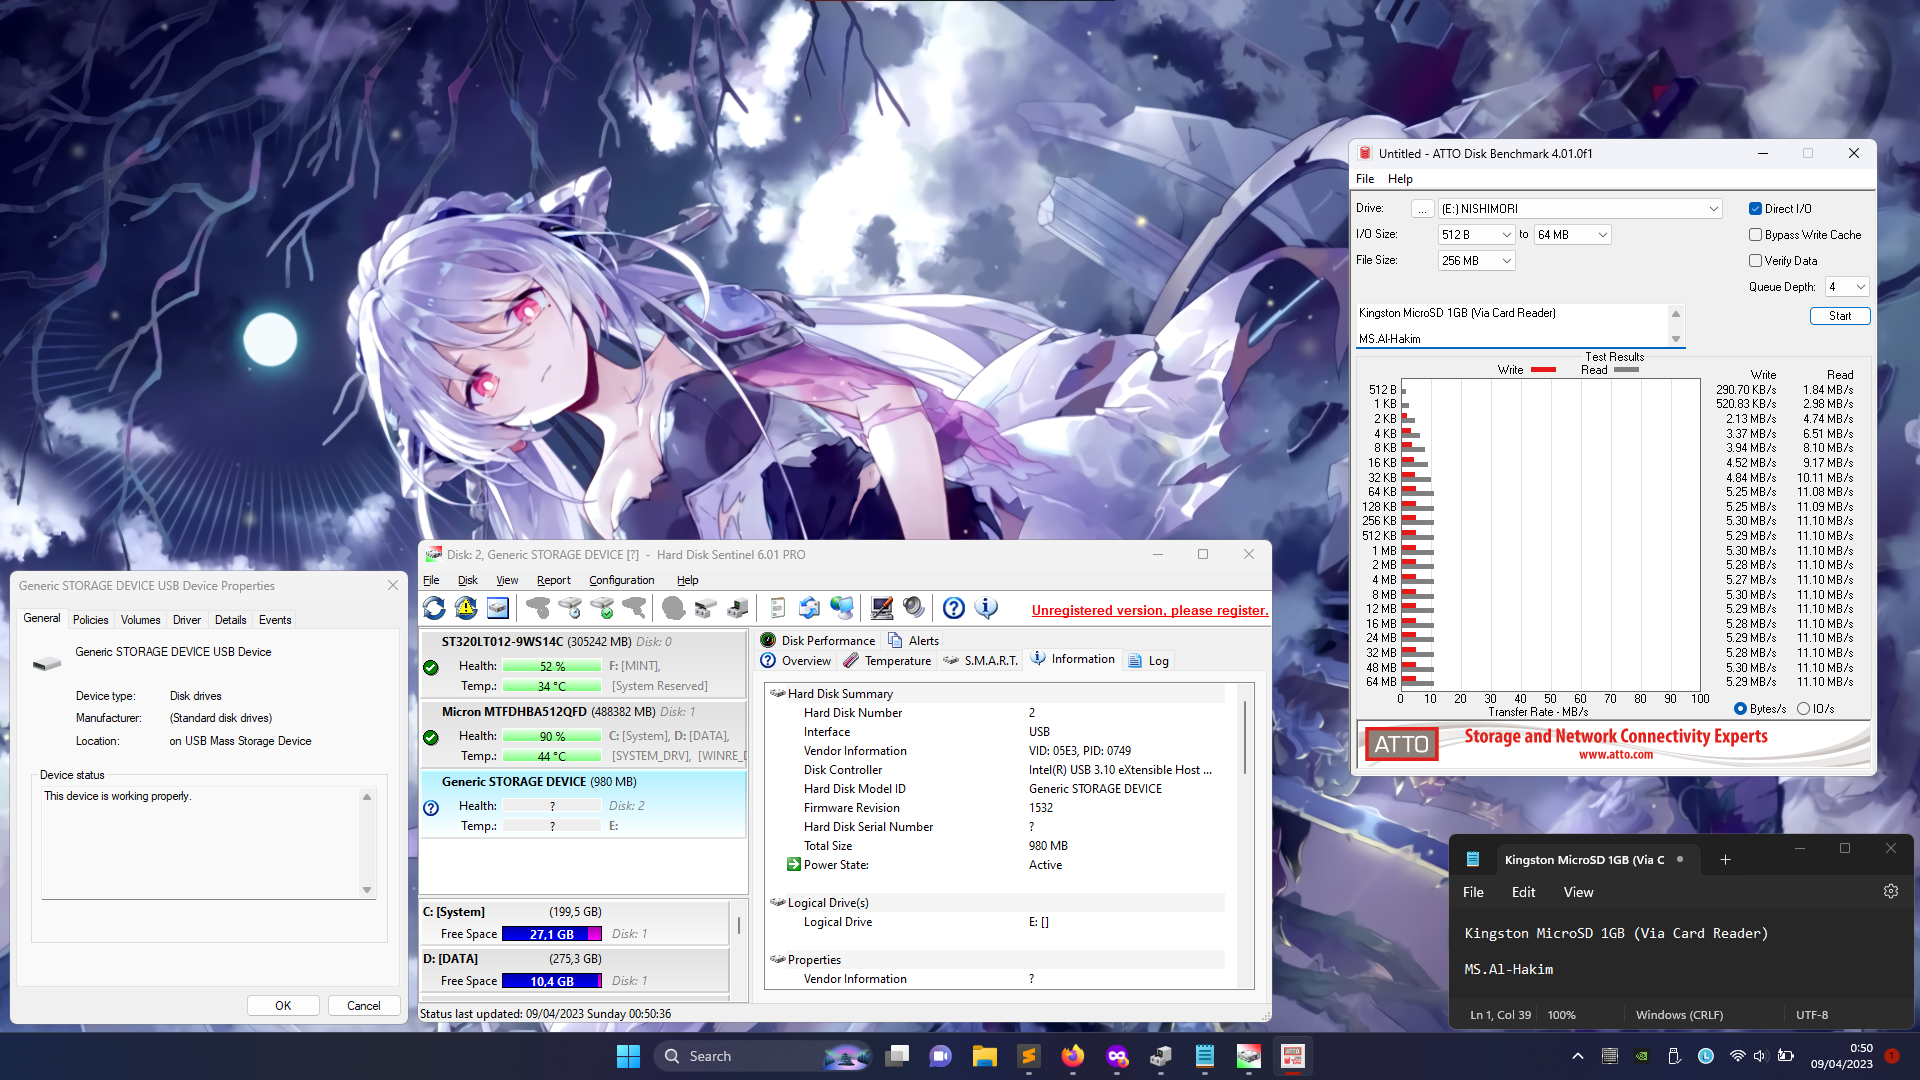Click the ST320LT012 health bar showing 52 %
The height and width of the screenshot is (1080, 1920).
(552, 667)
